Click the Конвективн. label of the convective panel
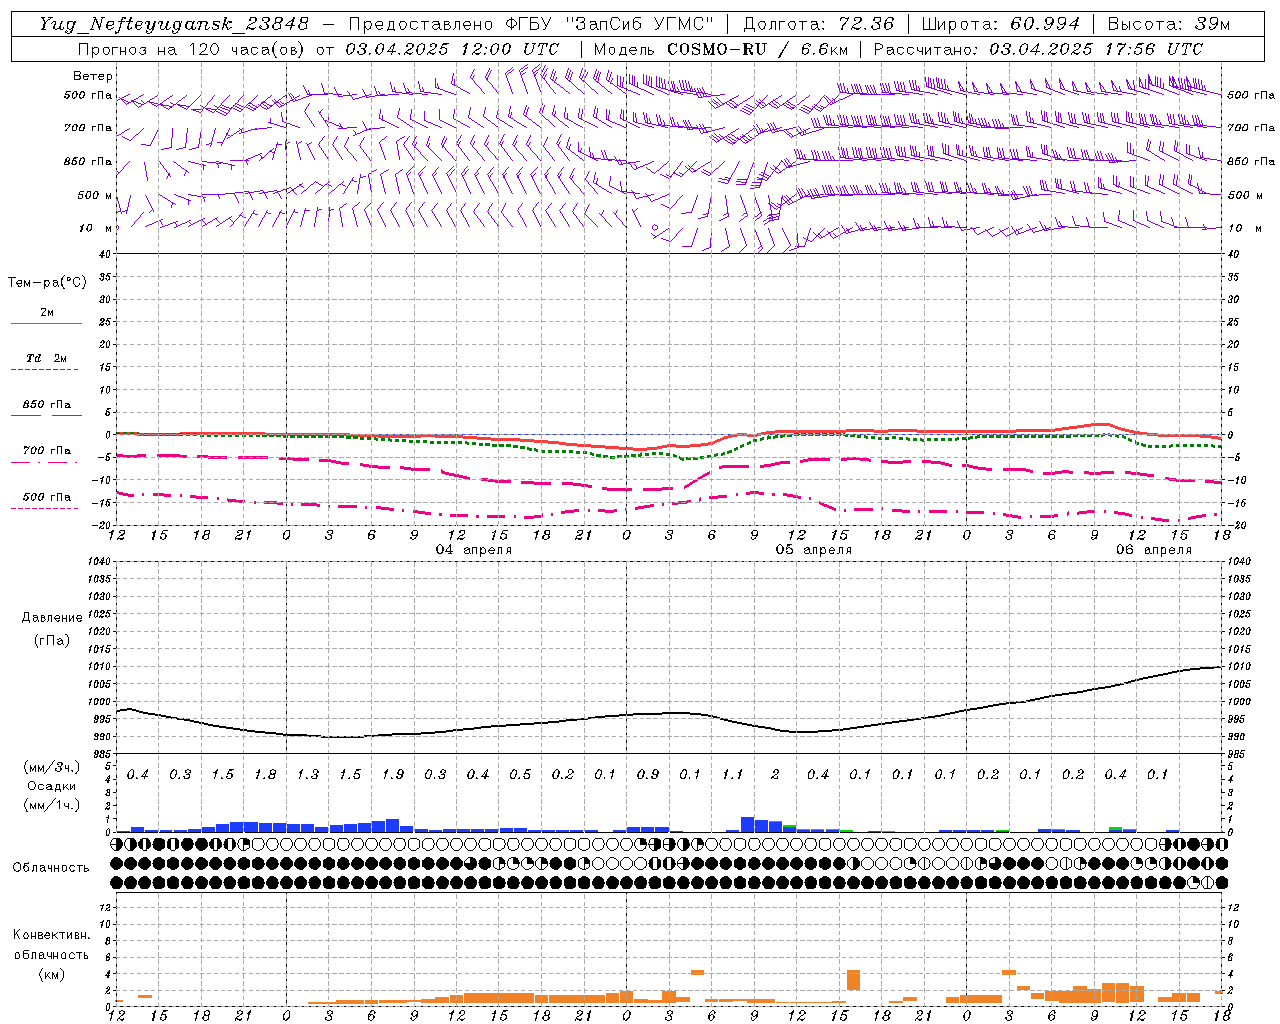This screenshot has width=1280, height=1024. tap(51, 935)
